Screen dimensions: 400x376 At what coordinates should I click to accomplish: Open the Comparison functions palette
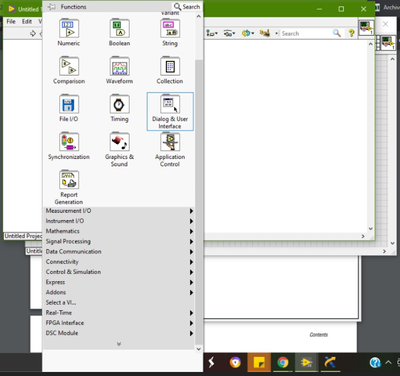click(69, 70)
